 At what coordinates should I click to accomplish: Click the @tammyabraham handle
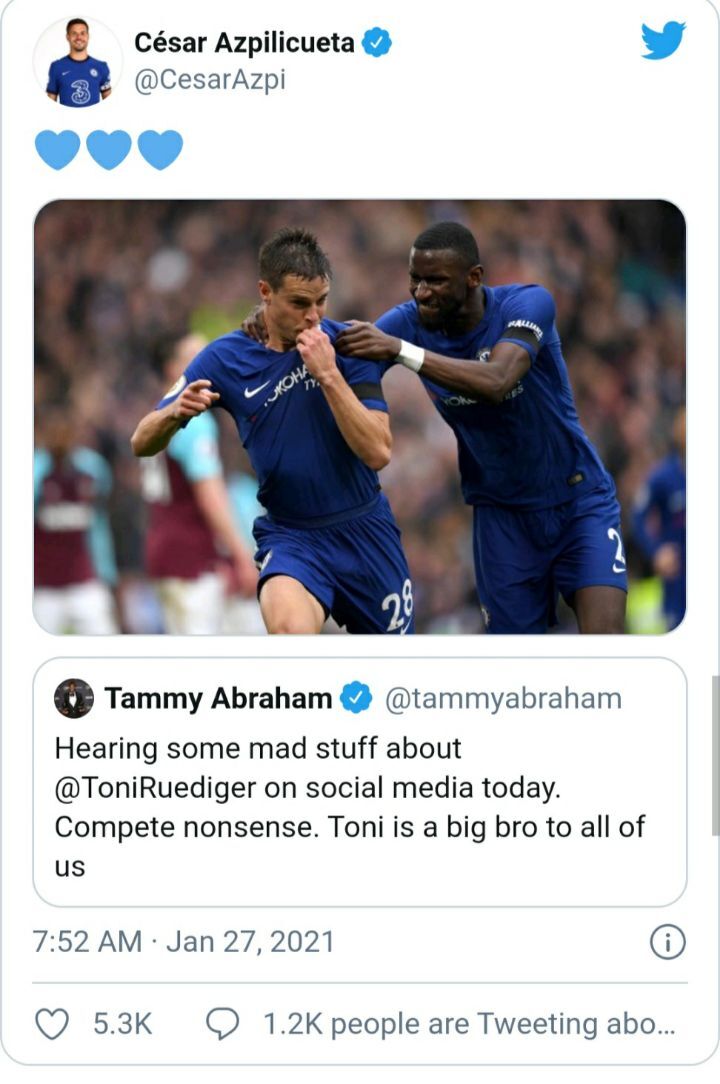coord(503,698)
